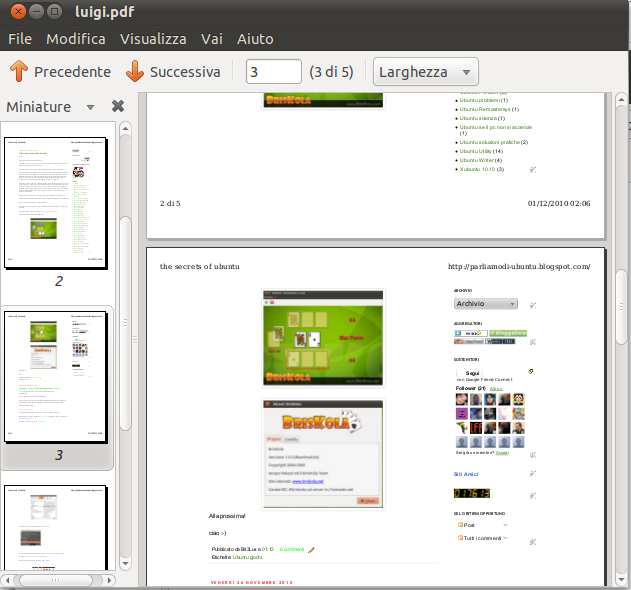
Task: Open the File menu
Action: [x=20, y=39]
